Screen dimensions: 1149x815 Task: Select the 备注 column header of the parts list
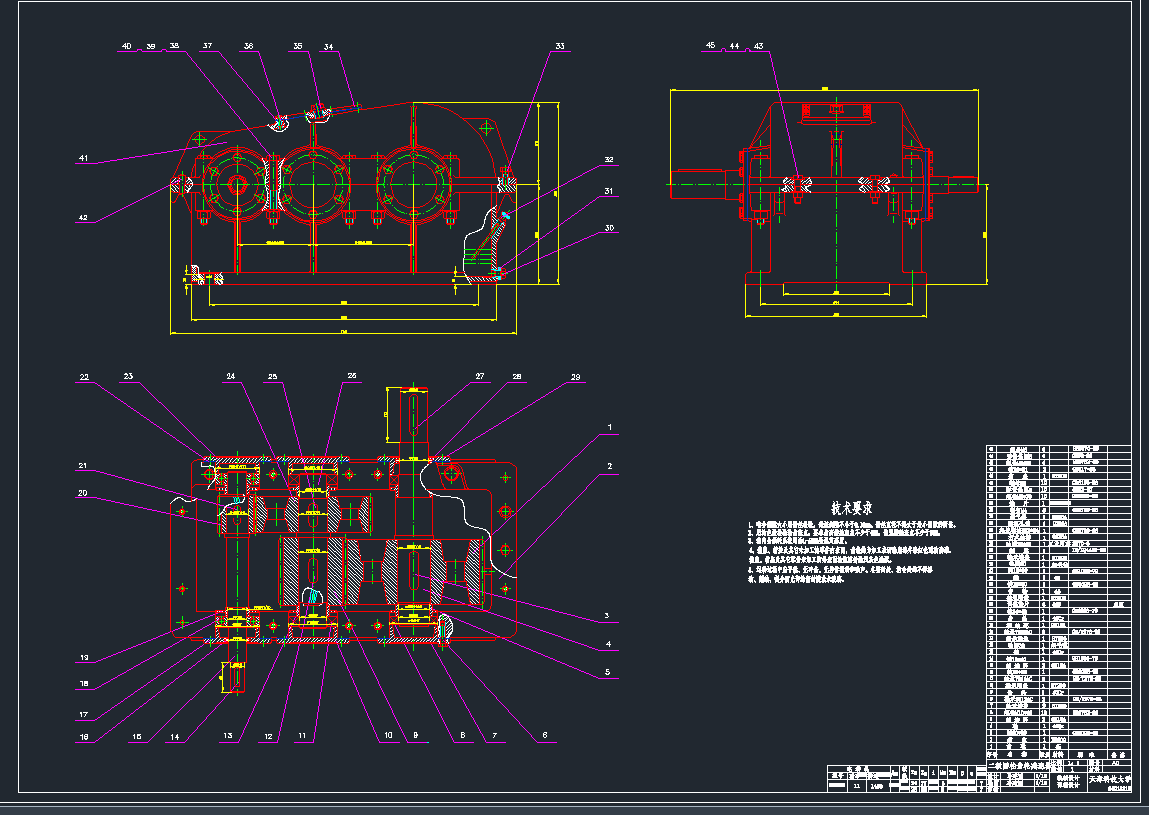(x=1119, y=755)
